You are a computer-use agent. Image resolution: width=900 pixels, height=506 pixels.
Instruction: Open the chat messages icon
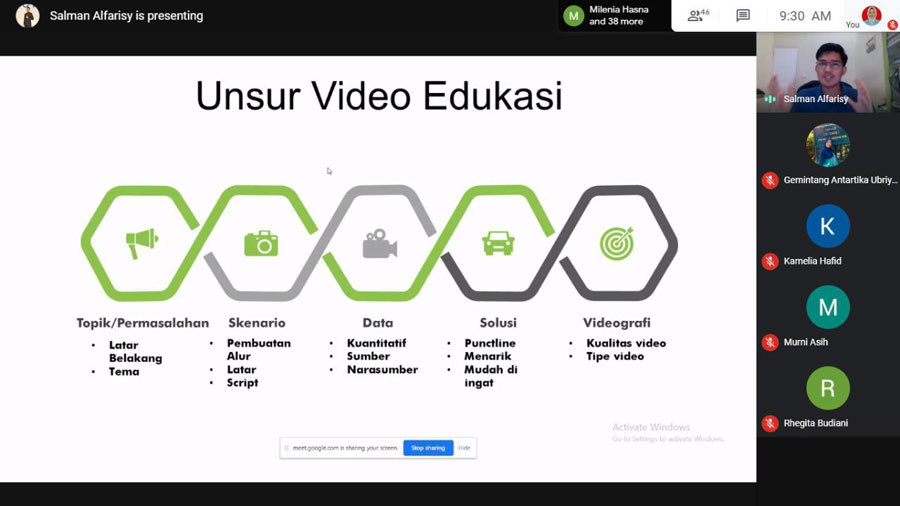tap(743, 15)
